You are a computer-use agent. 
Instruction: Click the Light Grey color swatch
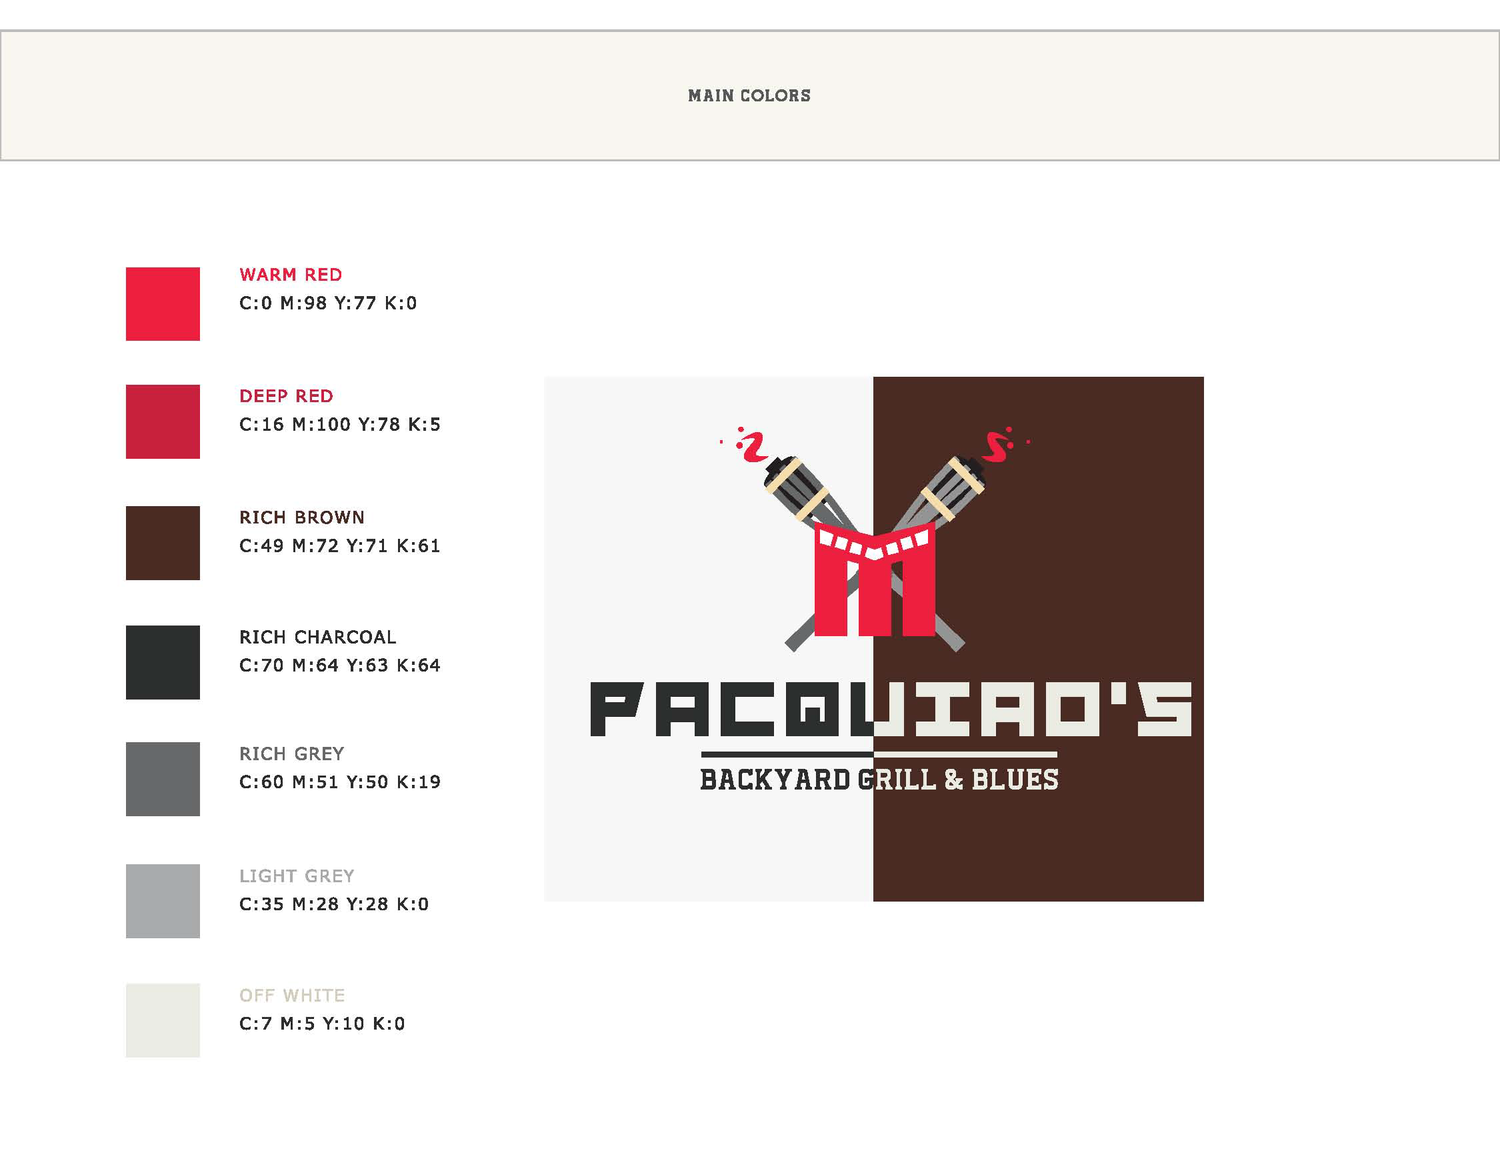pos(163,901)
